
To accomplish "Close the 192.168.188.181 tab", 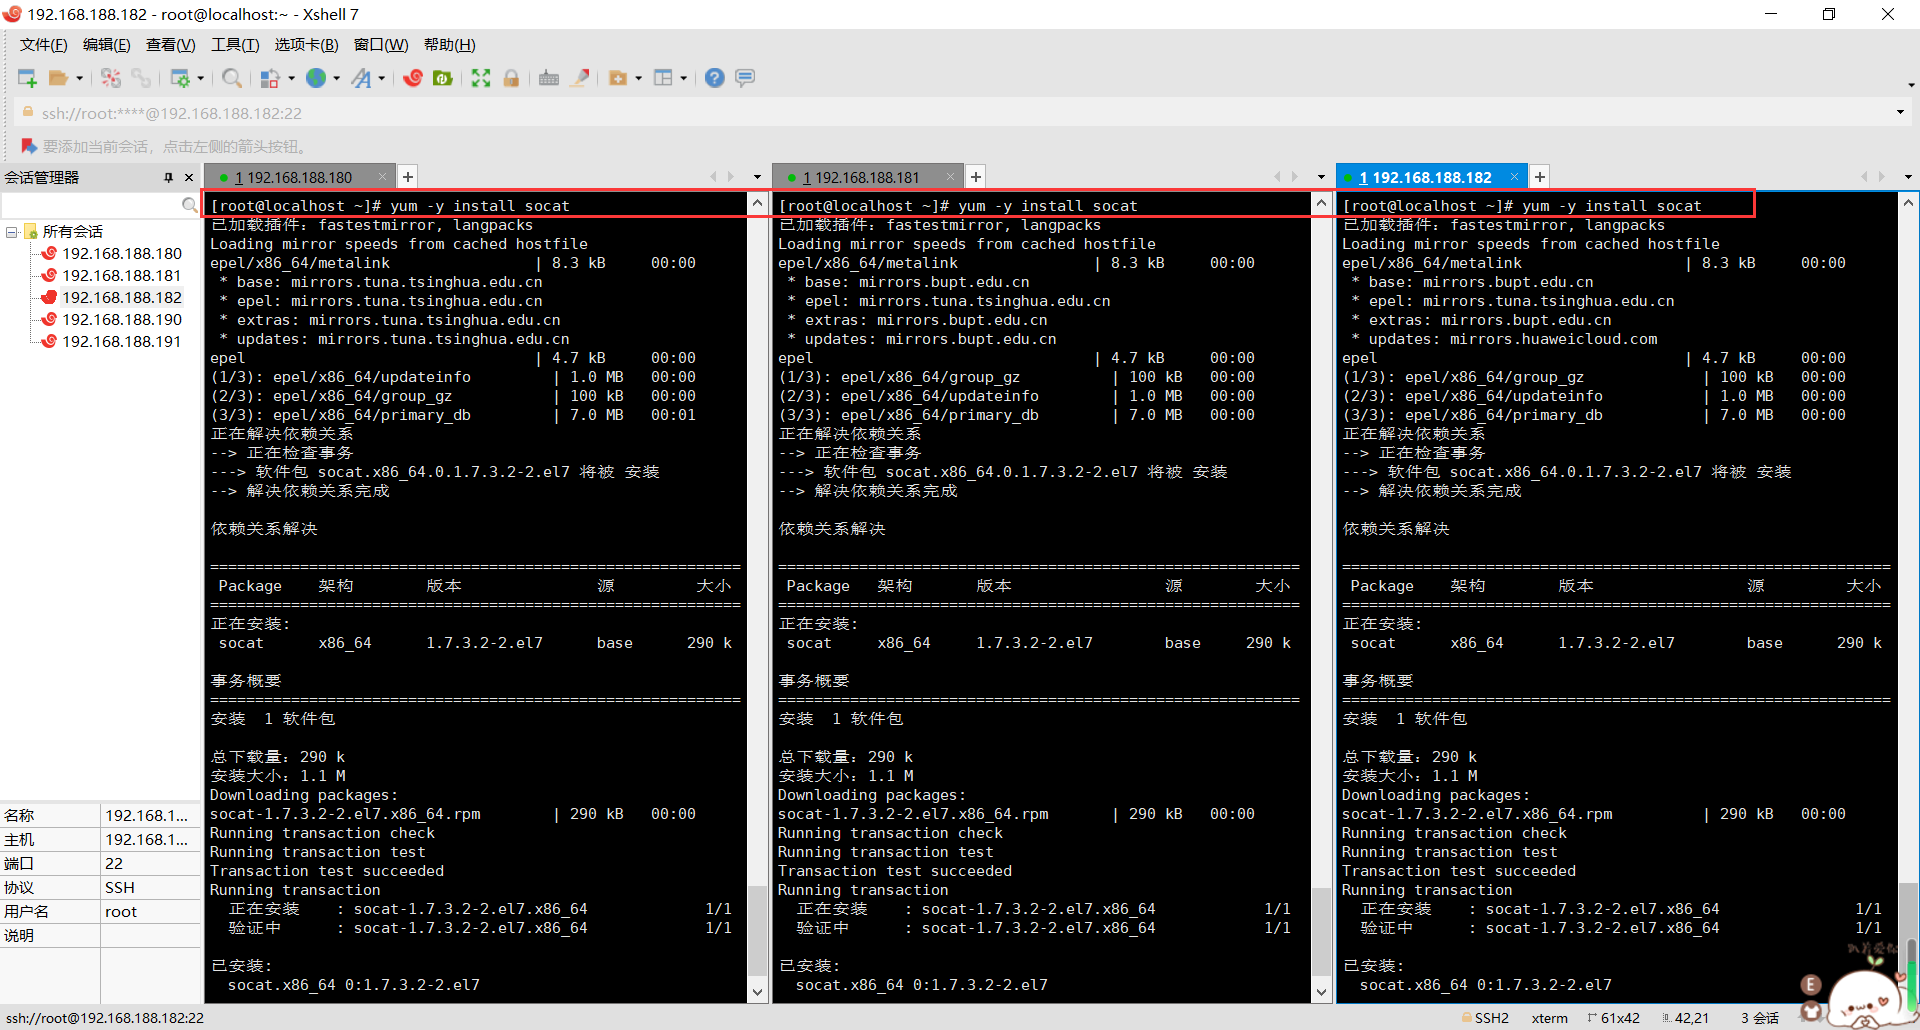I will [950, 177].
